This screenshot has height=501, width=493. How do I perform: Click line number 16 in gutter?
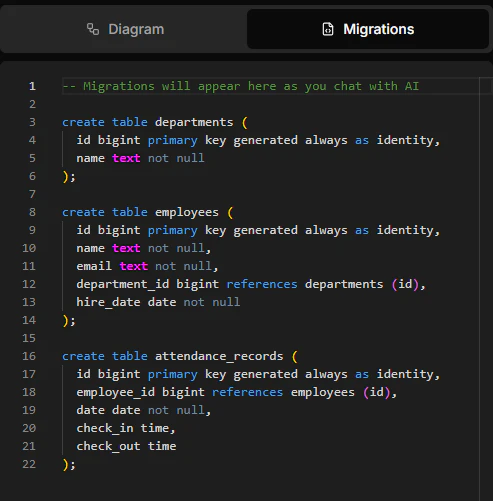pyautogui.click(x=29, y=356)
